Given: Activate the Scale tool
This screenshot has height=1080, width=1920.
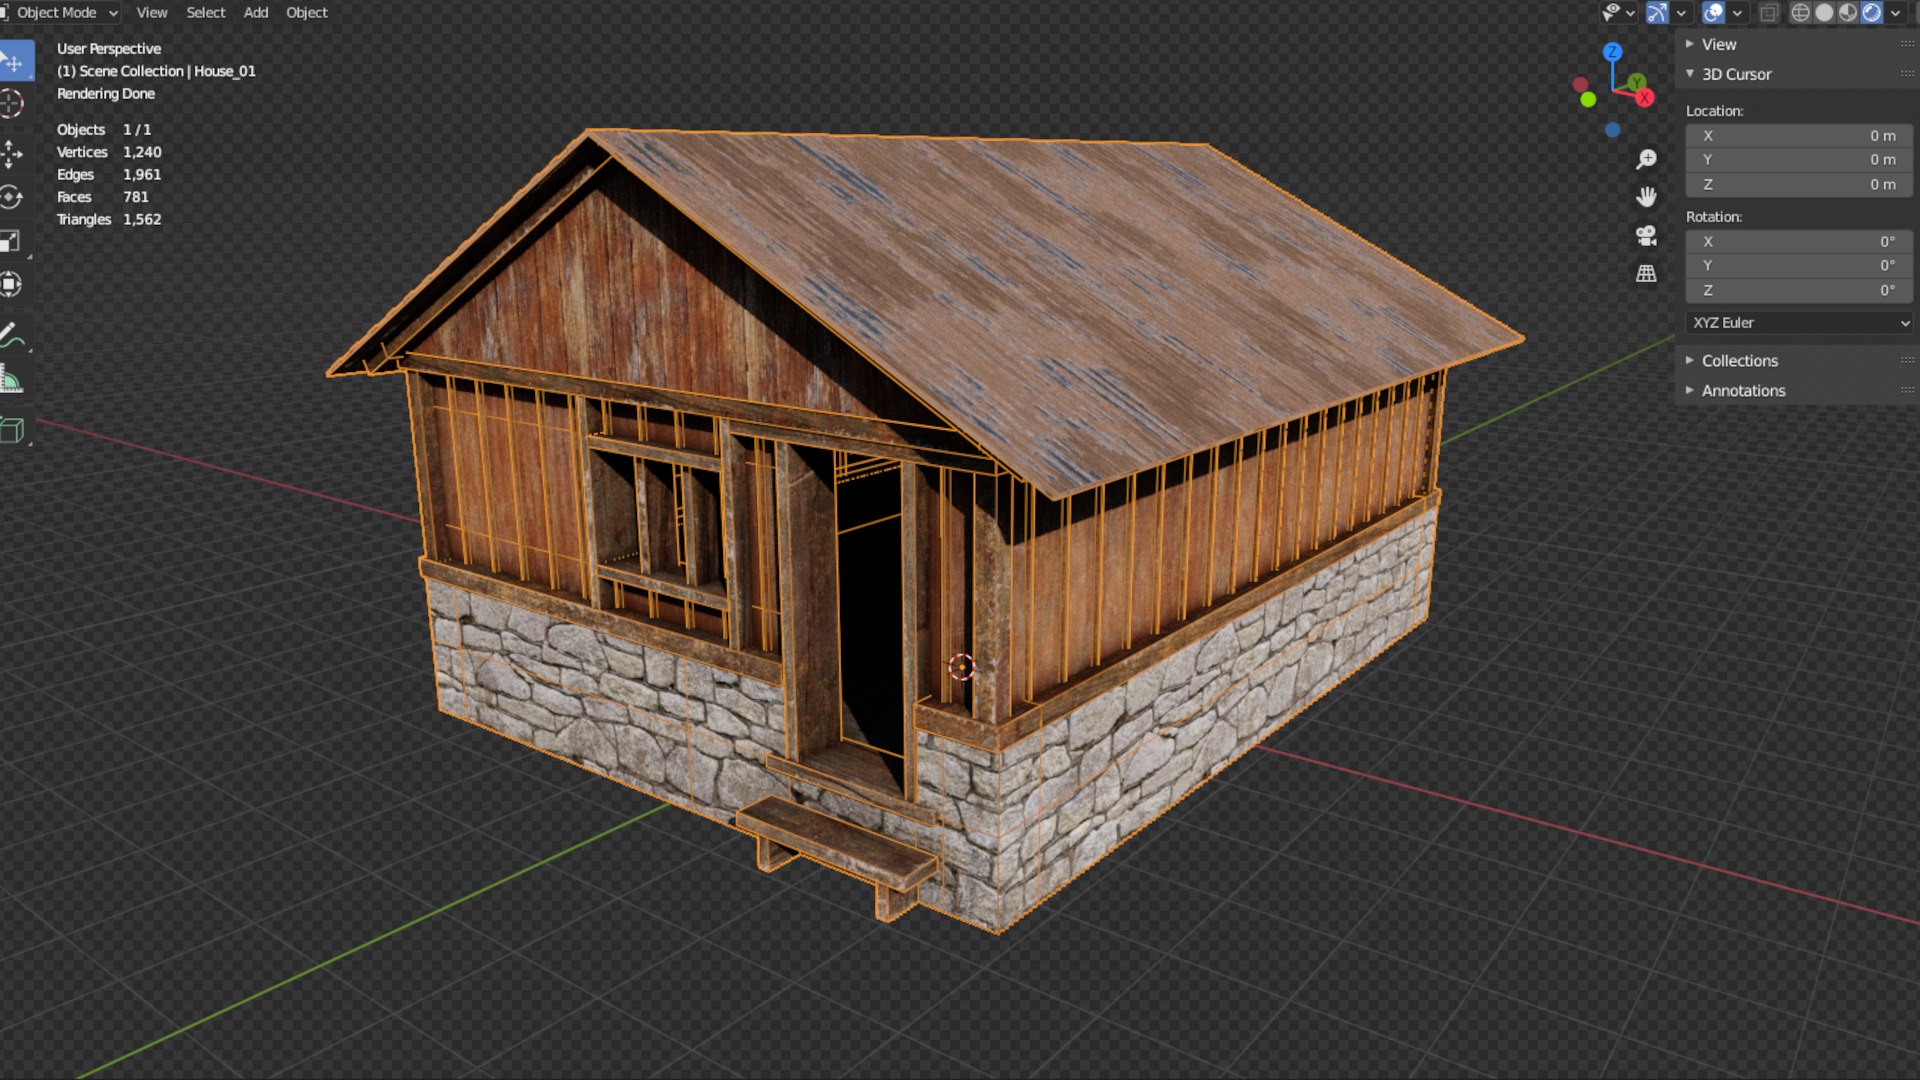Looking at the screenshot, I should click(12, 241).
